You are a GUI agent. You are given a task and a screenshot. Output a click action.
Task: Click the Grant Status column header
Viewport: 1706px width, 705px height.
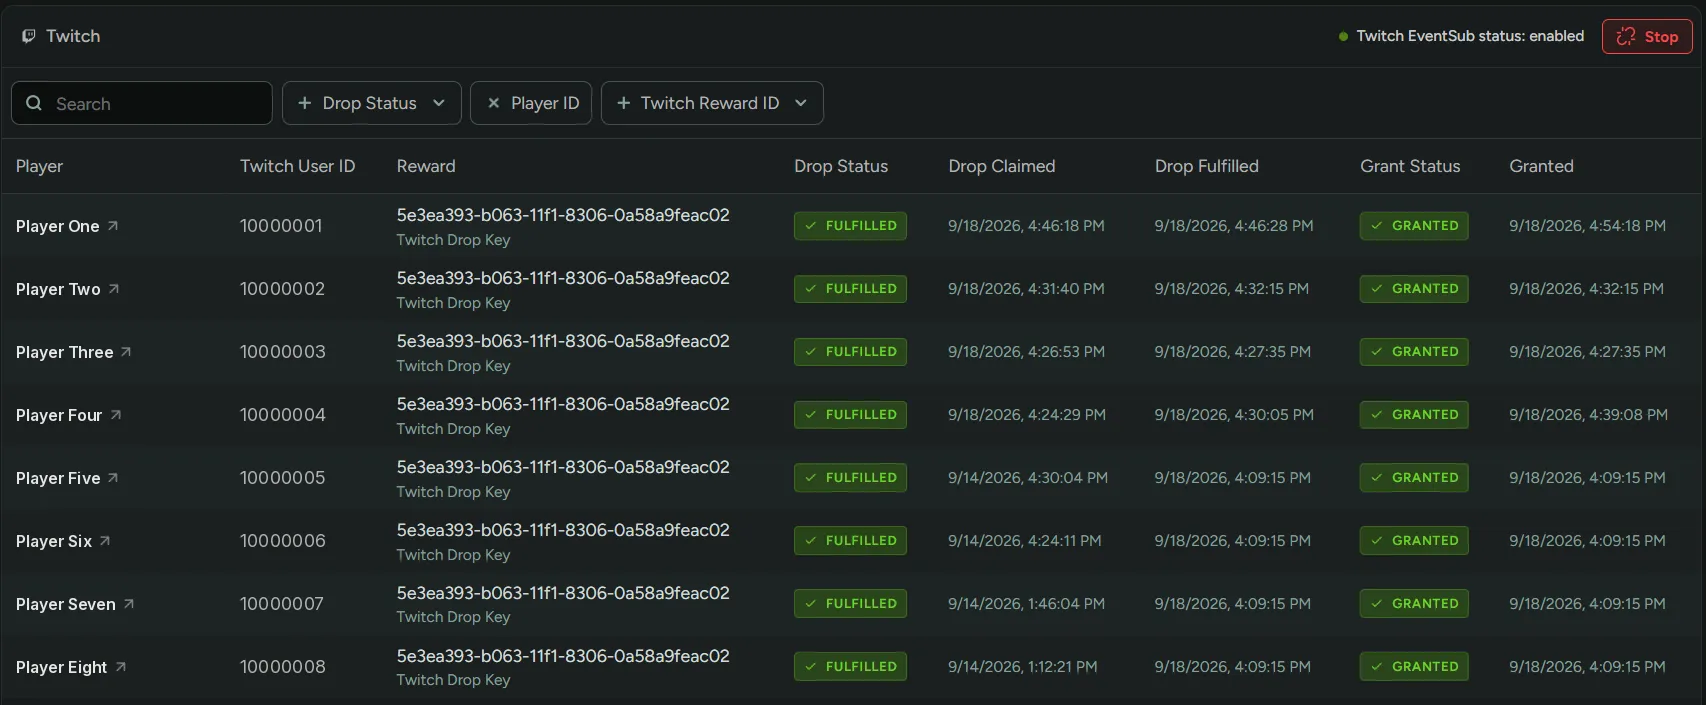(x=1410, y=166)
